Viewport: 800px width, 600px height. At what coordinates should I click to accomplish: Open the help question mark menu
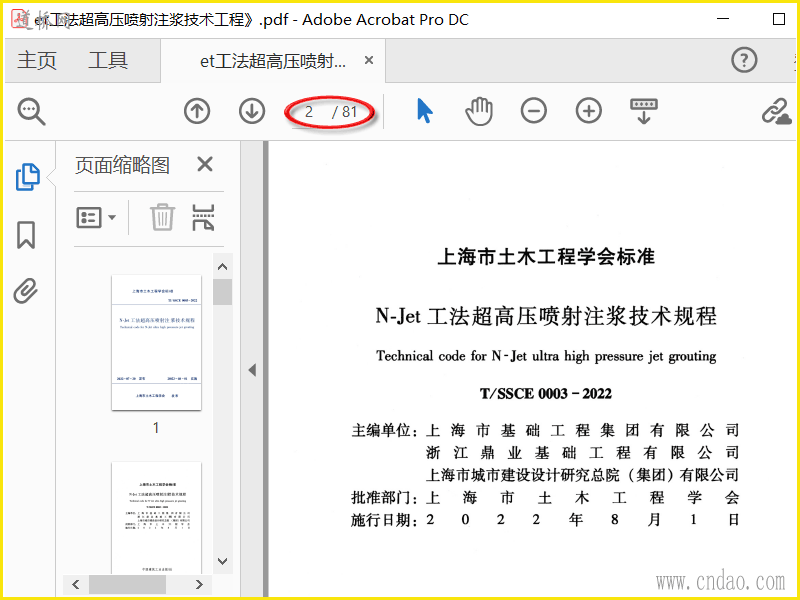point(744,60)
